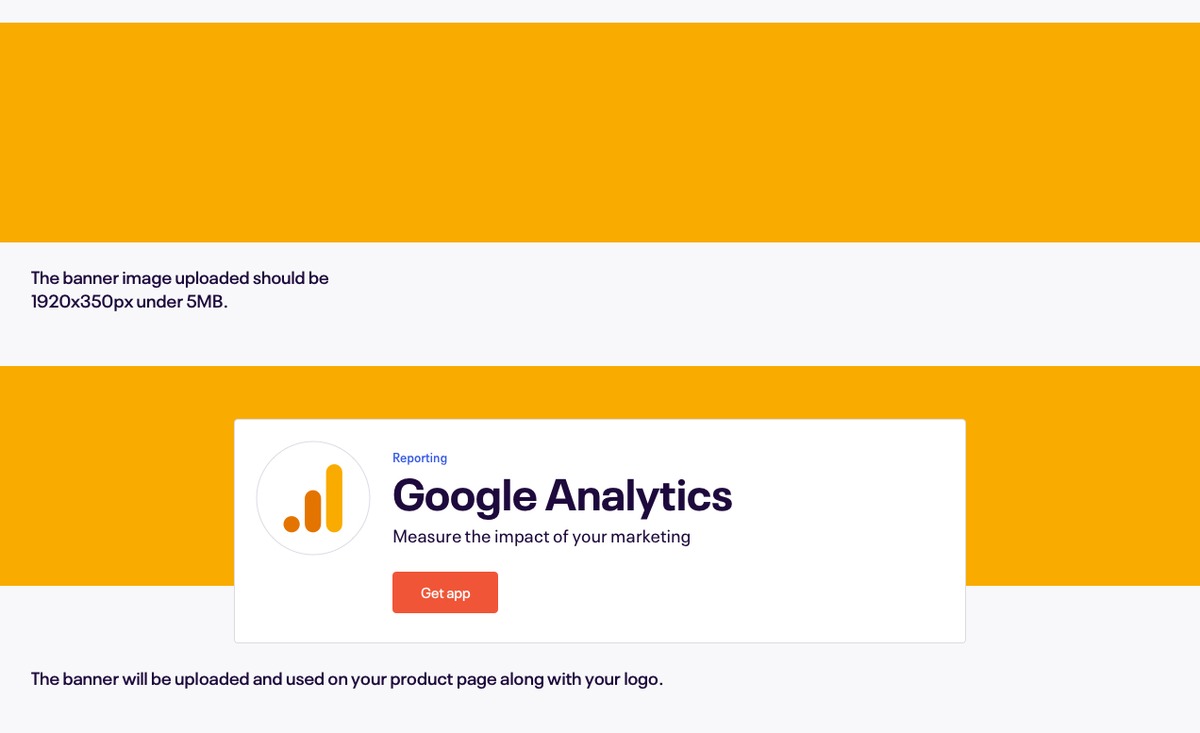Click the Google Analytics logo icon
Viewport: 1200px width, 733px height.
pyautogui.click(x=313, y=498)
